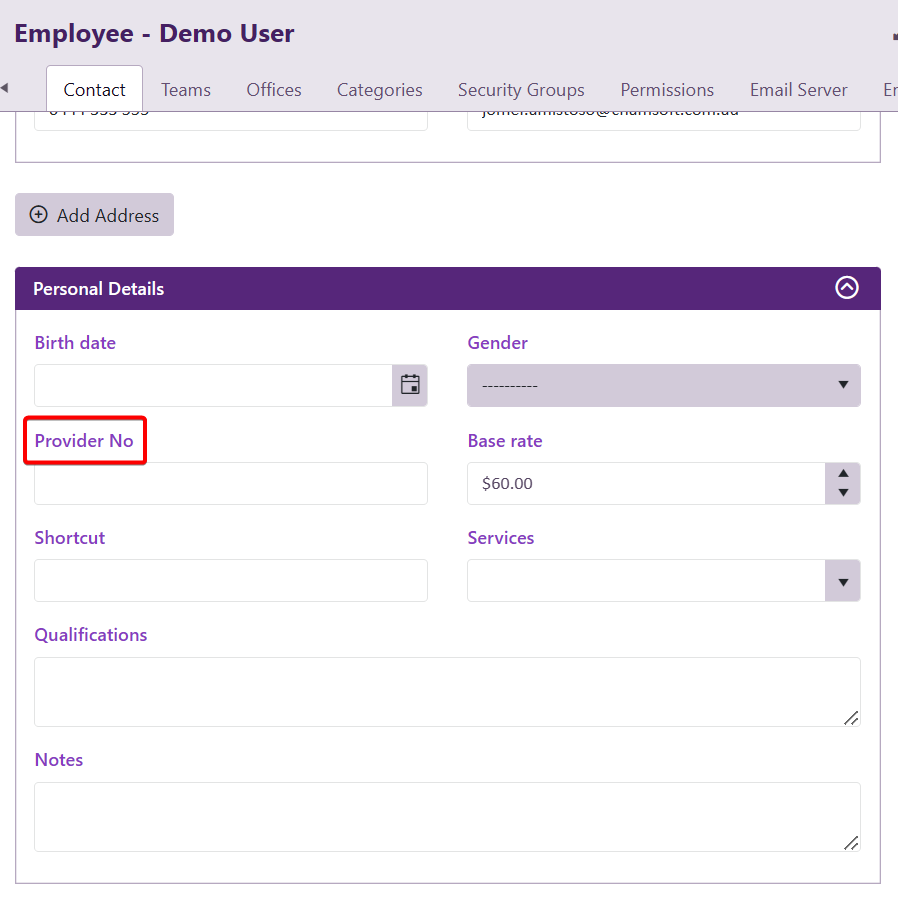Click inside the Notes text area
This screenshot has width=898, height=901.
point(447,816)
